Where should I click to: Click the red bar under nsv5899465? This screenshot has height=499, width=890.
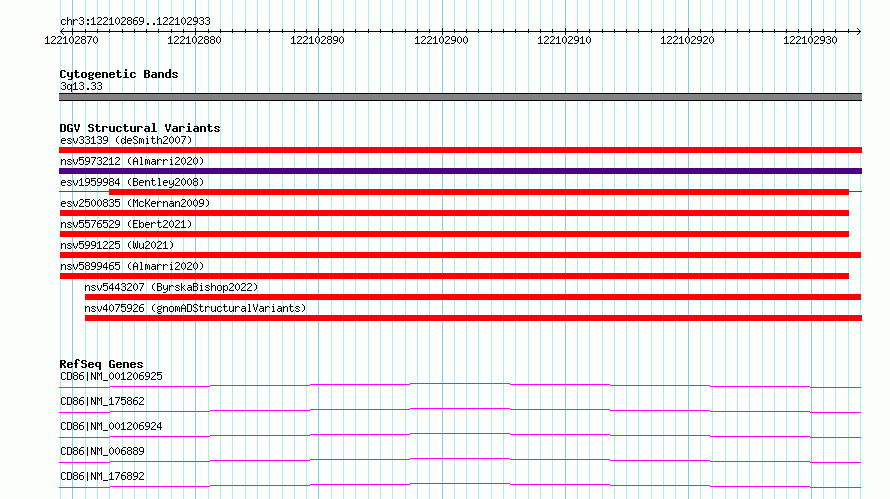(x=454, y=276)
